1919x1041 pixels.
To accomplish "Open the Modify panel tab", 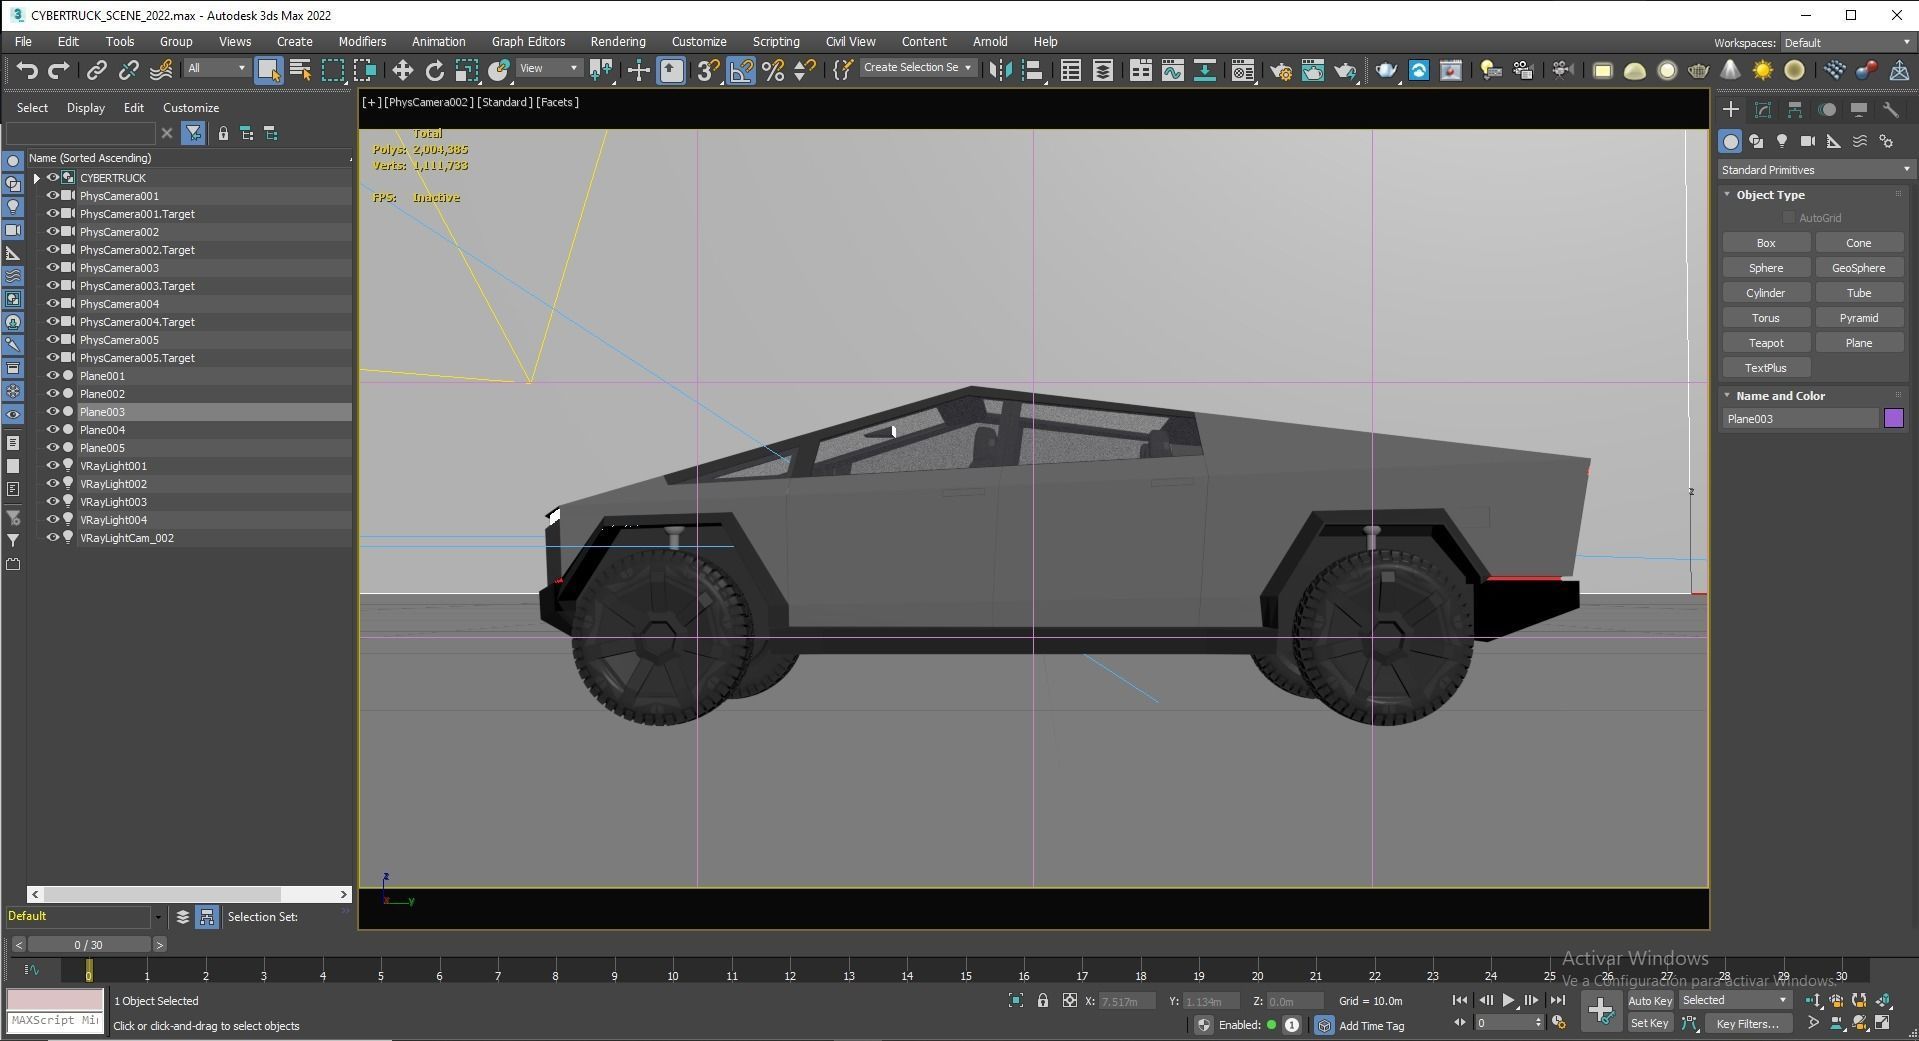I will [x=1763, y=110].
